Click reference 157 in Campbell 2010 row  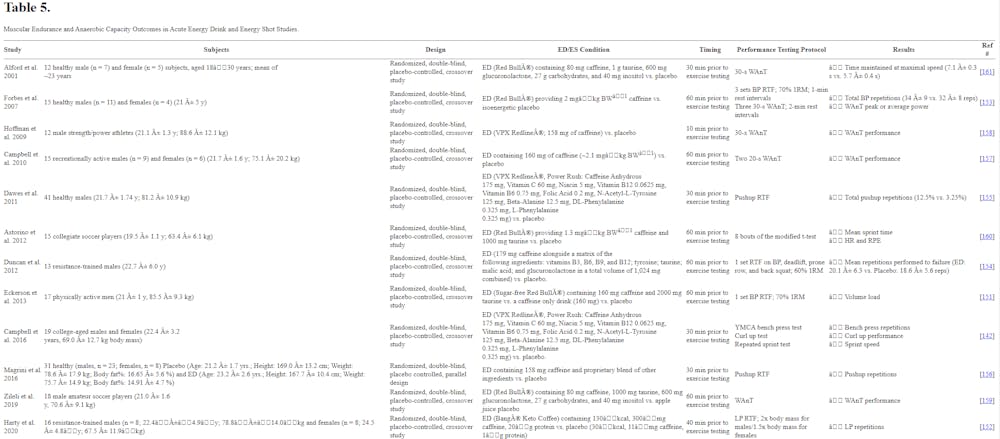986,157
